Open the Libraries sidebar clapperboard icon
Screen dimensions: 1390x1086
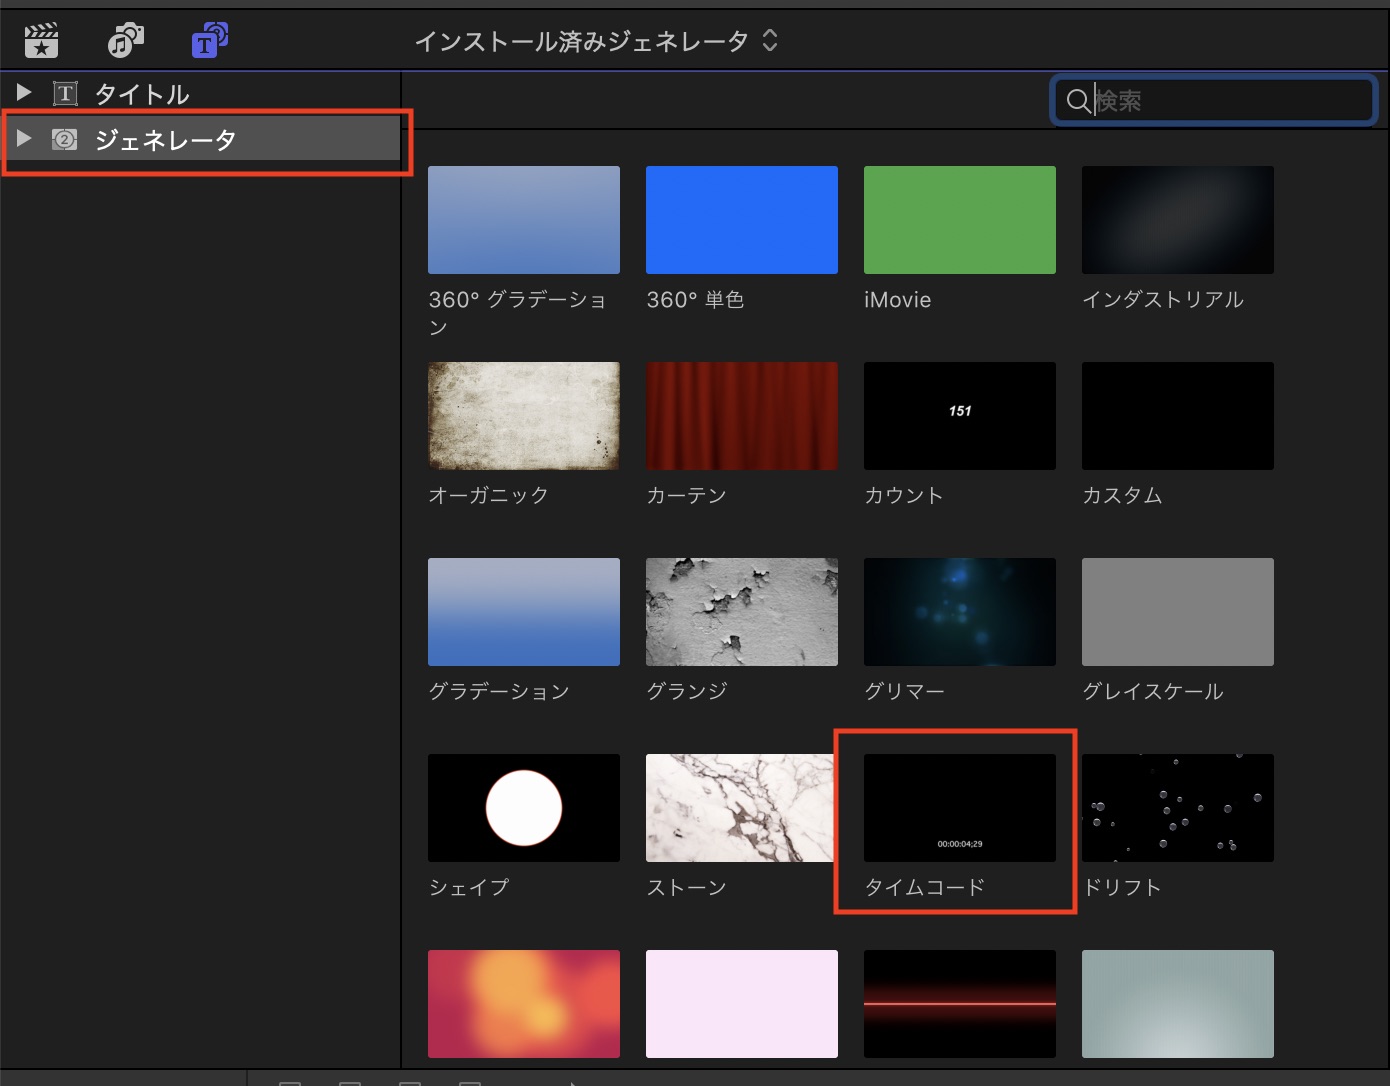click(41, 41)
